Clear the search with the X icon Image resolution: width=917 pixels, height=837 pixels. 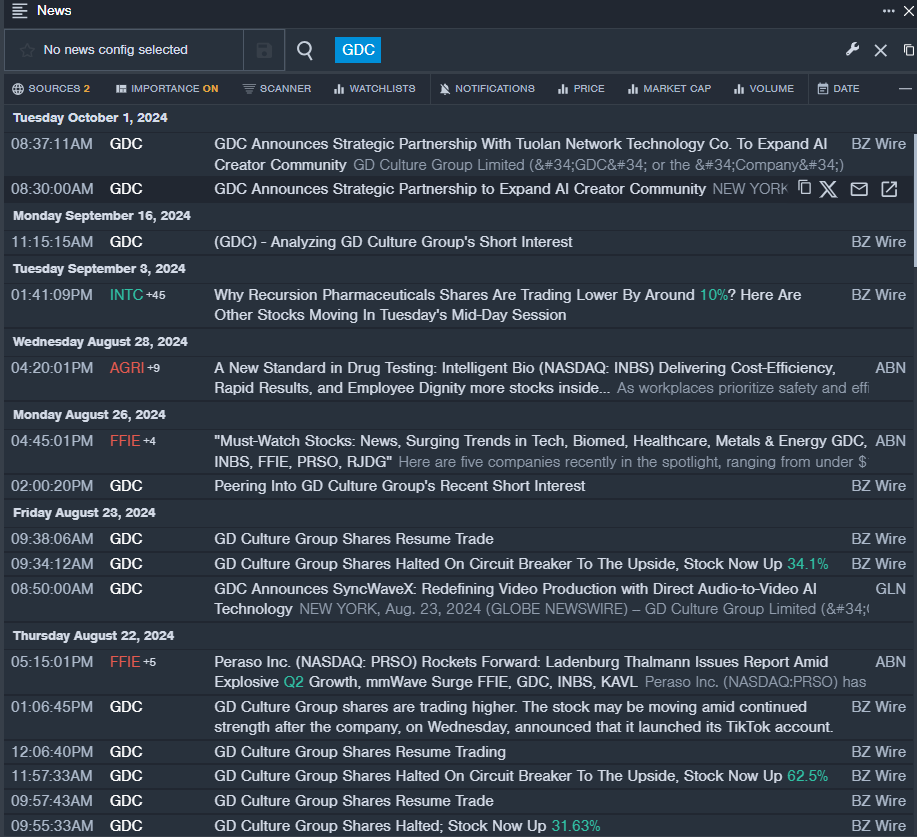[880, 50]
